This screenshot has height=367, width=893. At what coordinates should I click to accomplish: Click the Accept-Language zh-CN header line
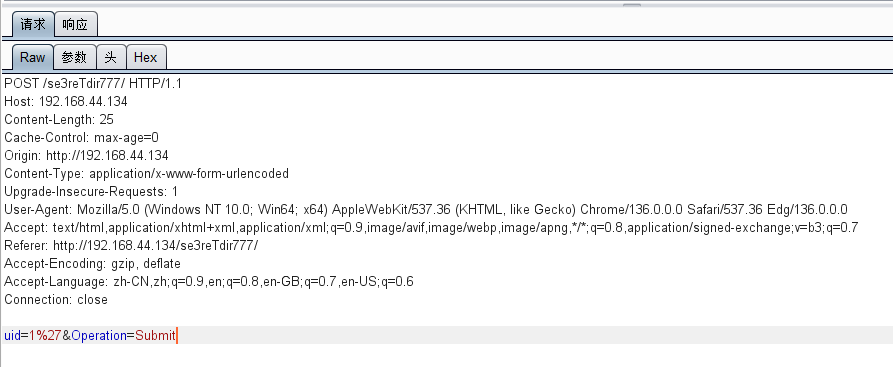[x=209, y=282]
